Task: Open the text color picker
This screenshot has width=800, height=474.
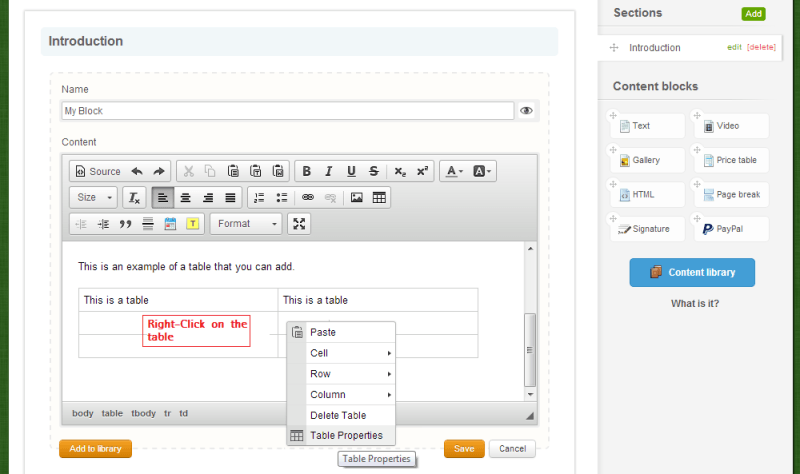Action: tap(453, 171)
